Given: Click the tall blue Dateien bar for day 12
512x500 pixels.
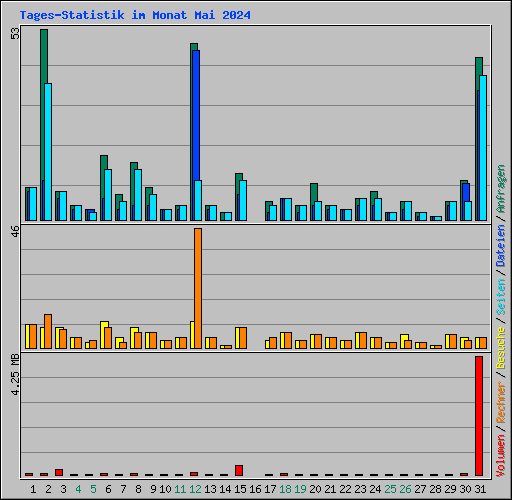Looking at the screenshot, I should pyautogui.click(x=196, y=115).
